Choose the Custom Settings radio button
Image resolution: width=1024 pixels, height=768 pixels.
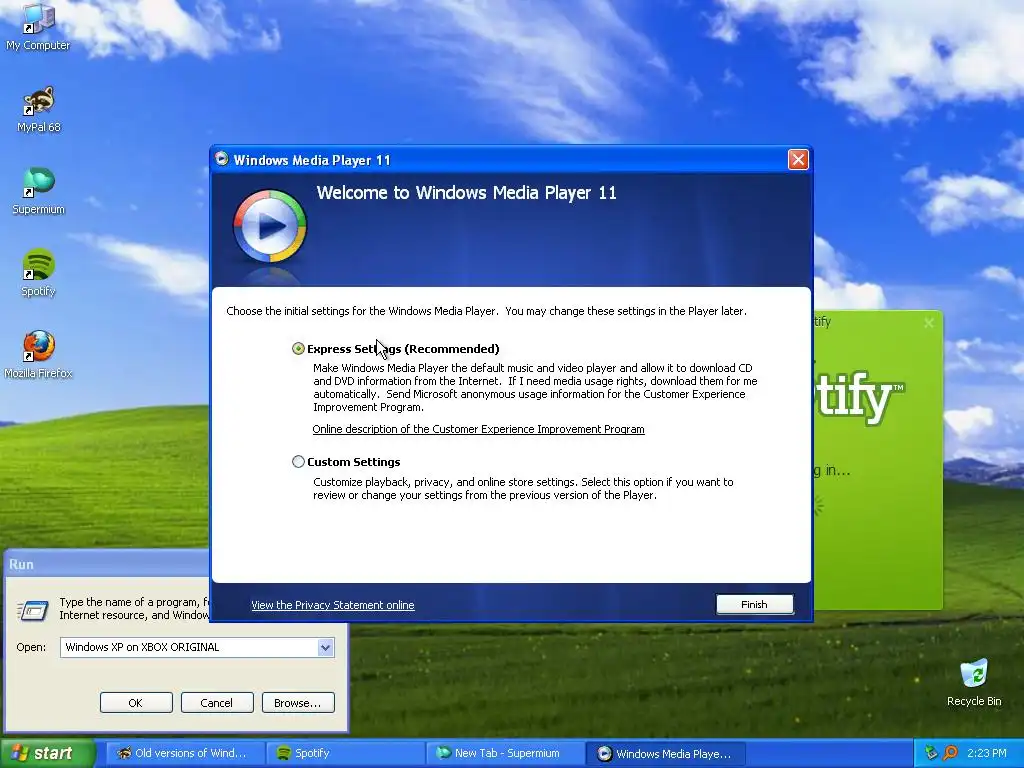coord(298,462)
